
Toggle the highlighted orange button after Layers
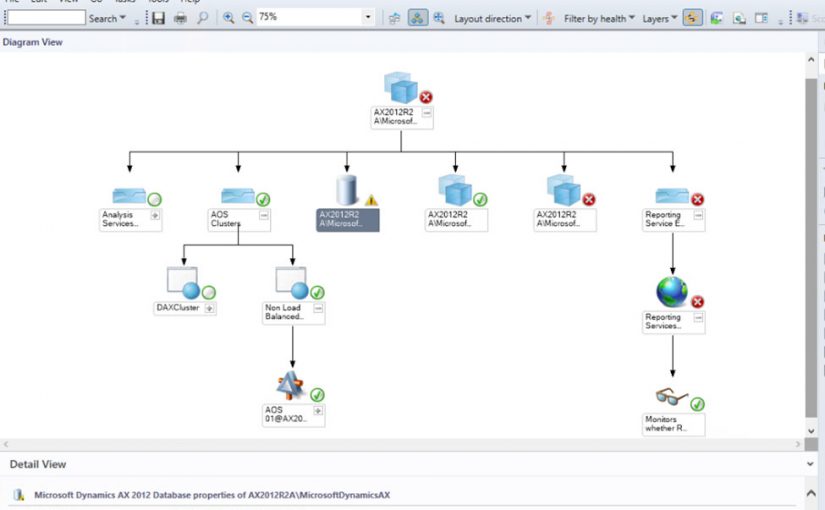coord(692,18)
